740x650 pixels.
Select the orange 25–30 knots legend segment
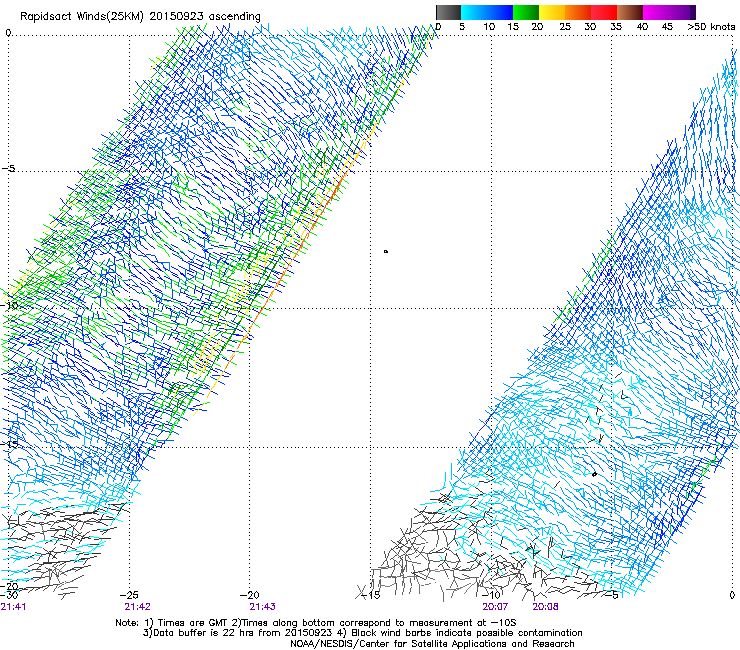point(578,12)
